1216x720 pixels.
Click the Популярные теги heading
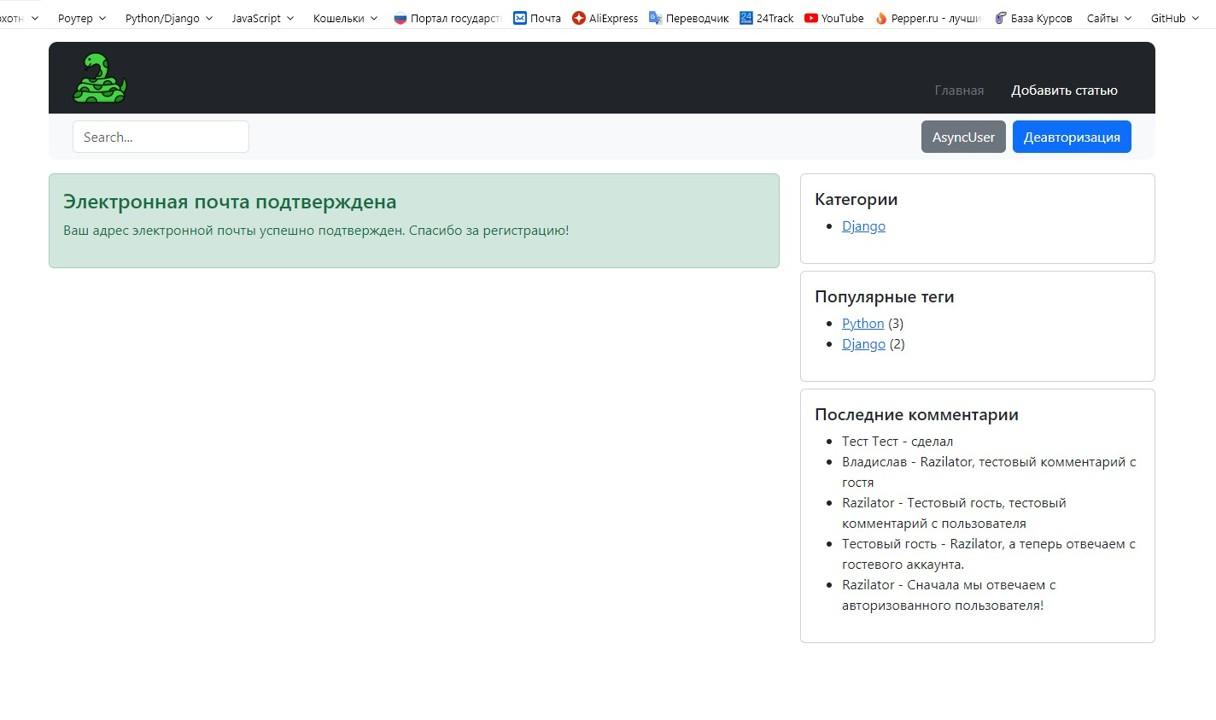(x=885, y=297)
